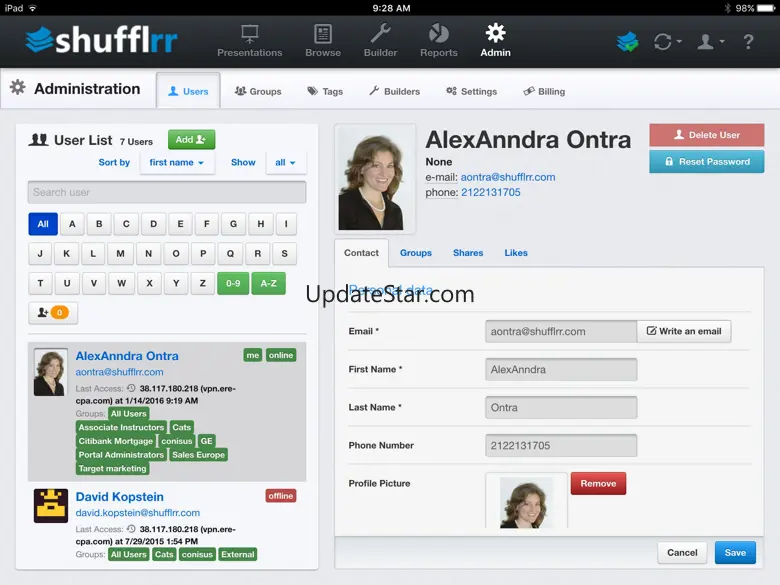Select the 0-9 filter

233,283
